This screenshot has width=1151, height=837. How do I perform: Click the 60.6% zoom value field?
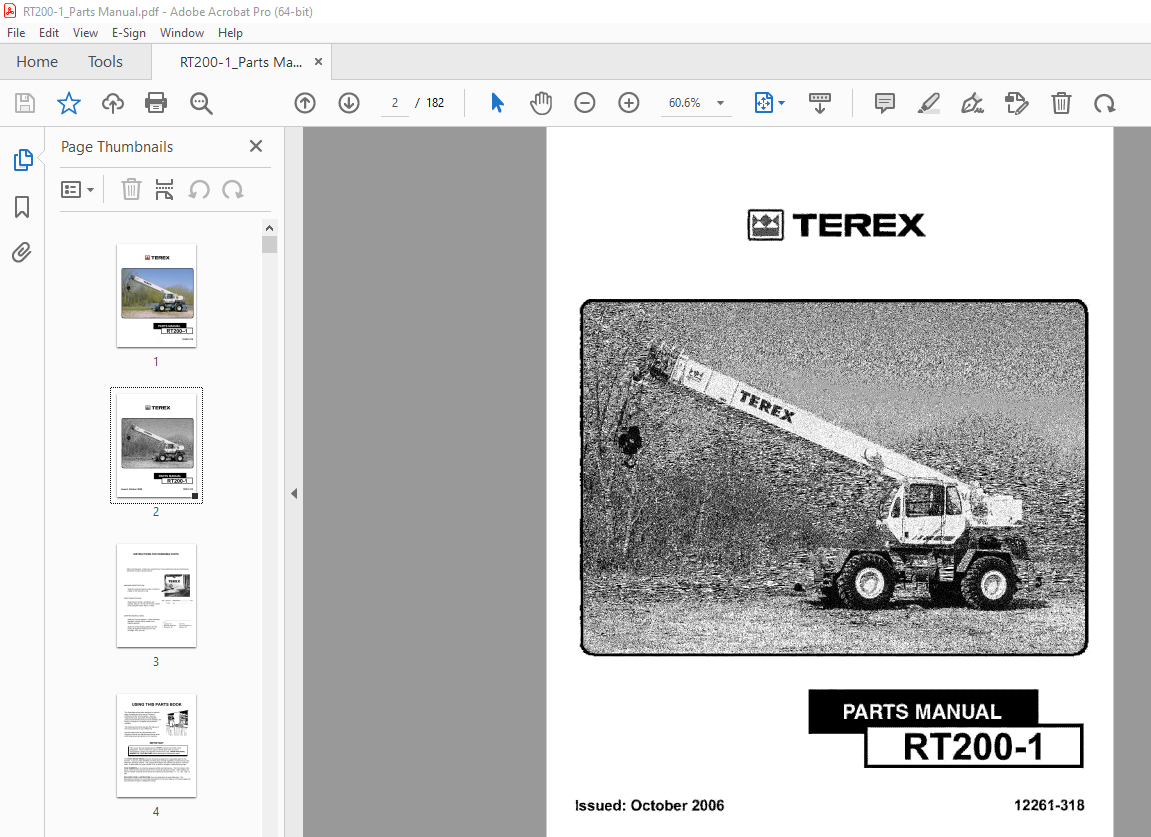[684, 103]
